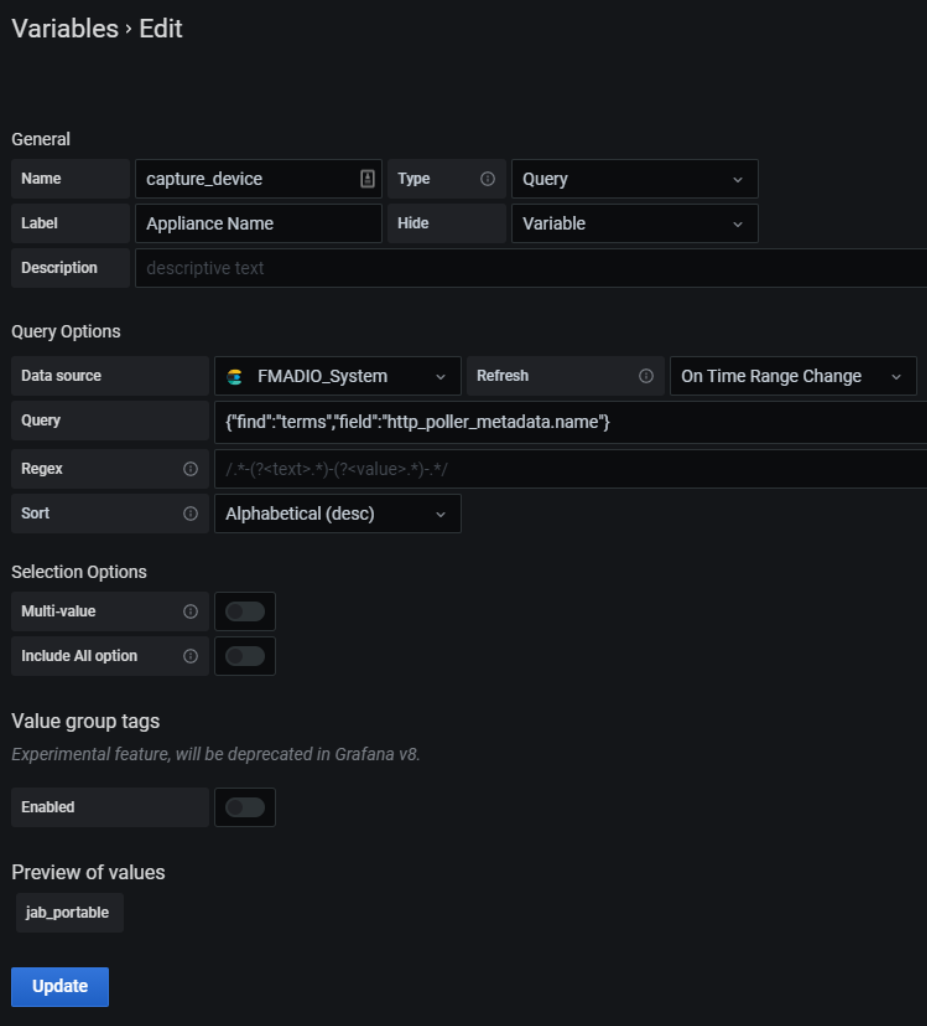Screen dimensions: 927x1026
Task: Click into the Description text field
Action: [530, 268]
